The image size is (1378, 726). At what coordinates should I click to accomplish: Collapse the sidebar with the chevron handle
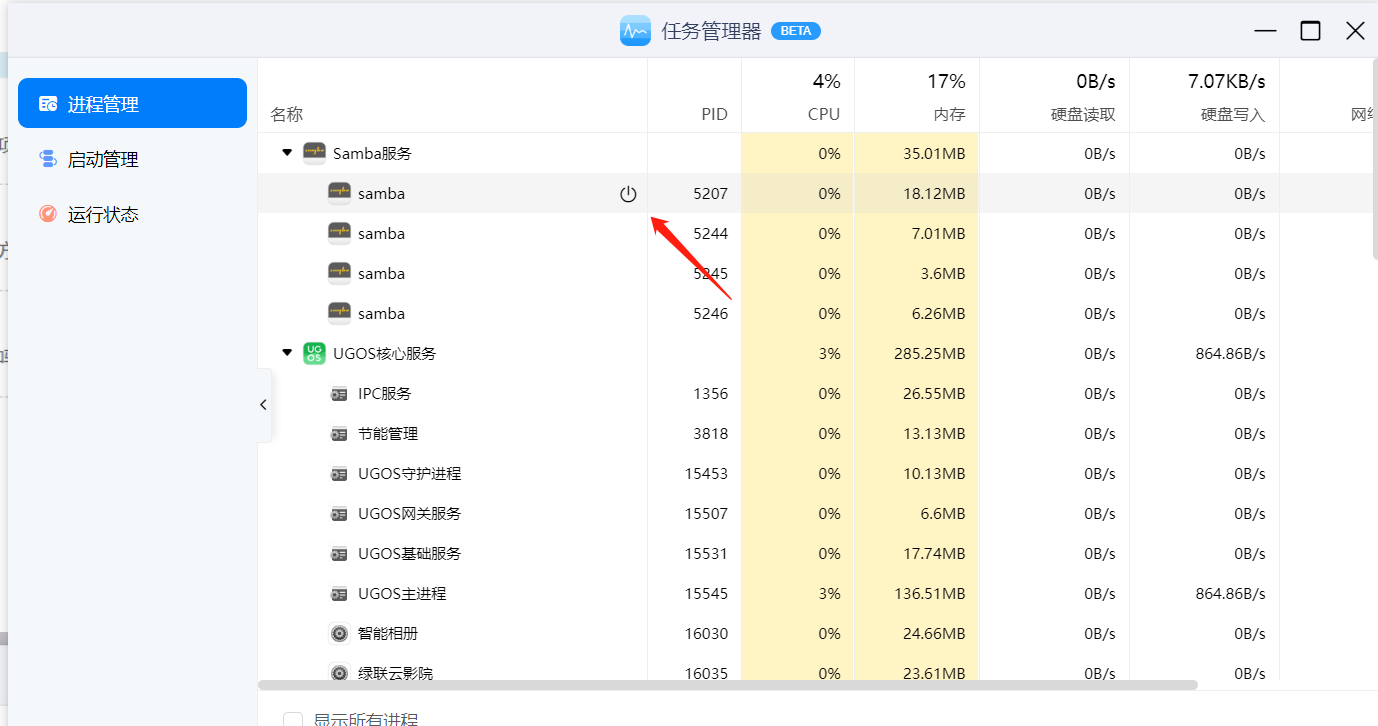(263, 405)
